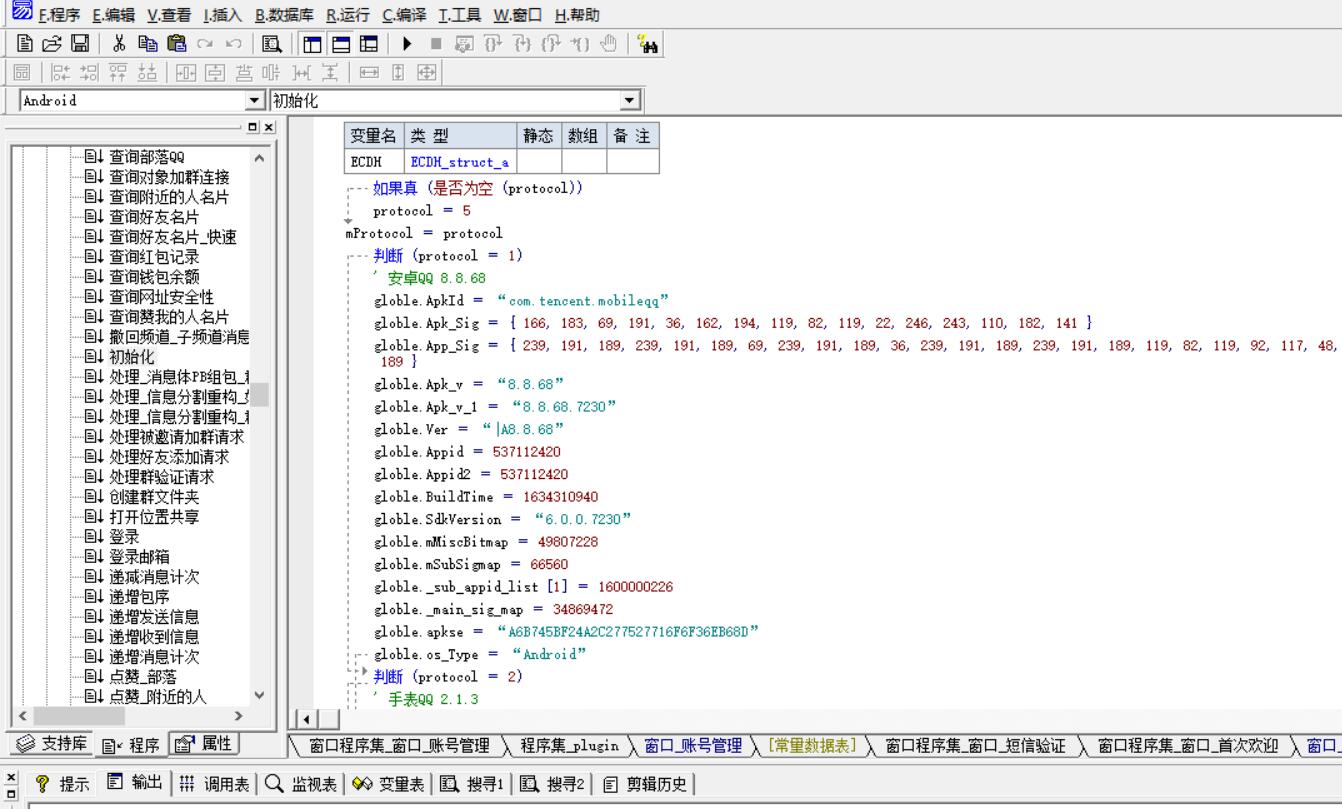Show the 变量表 tab
The height and width of the screenshot is (809, 1342).
click(388, 783)
